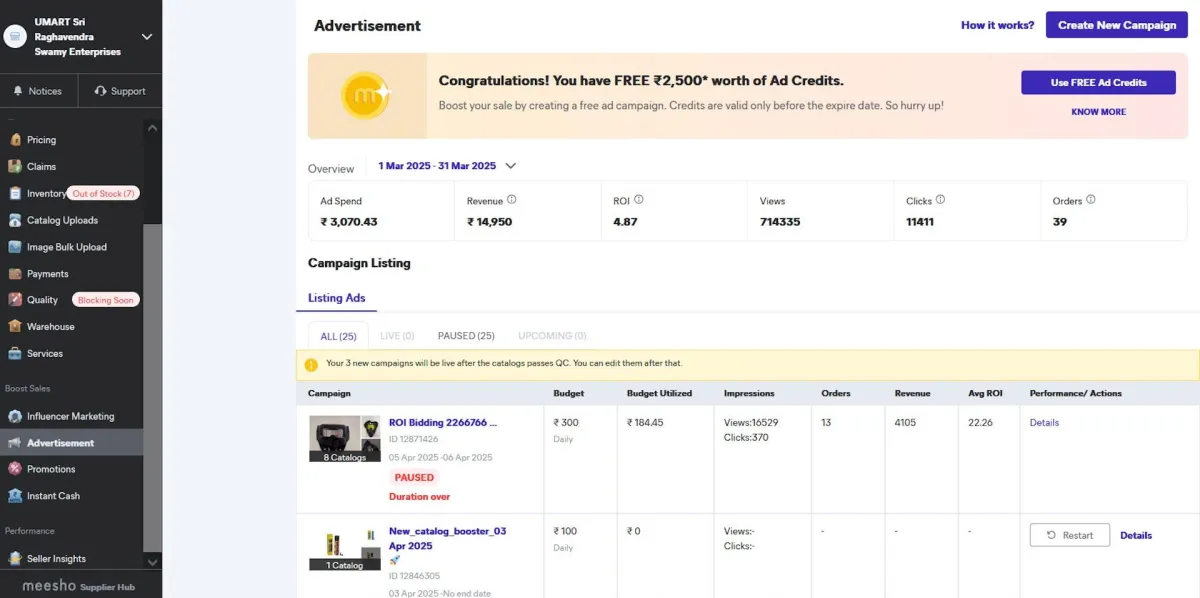Open the Instant Cash icon
Viewport: 1200px width, 598px height.
pyautogui.click(x=15, y=496)
